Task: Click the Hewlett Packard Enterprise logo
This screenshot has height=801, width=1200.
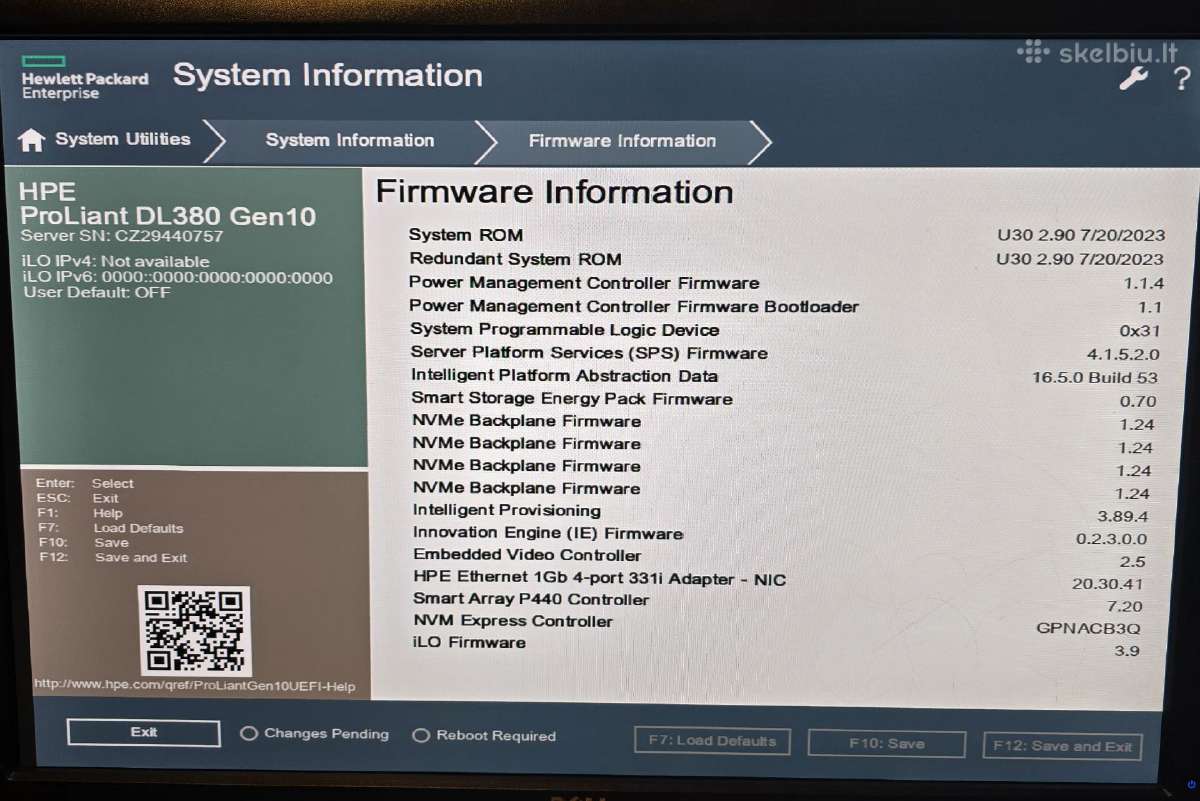Action: (85, 76)
